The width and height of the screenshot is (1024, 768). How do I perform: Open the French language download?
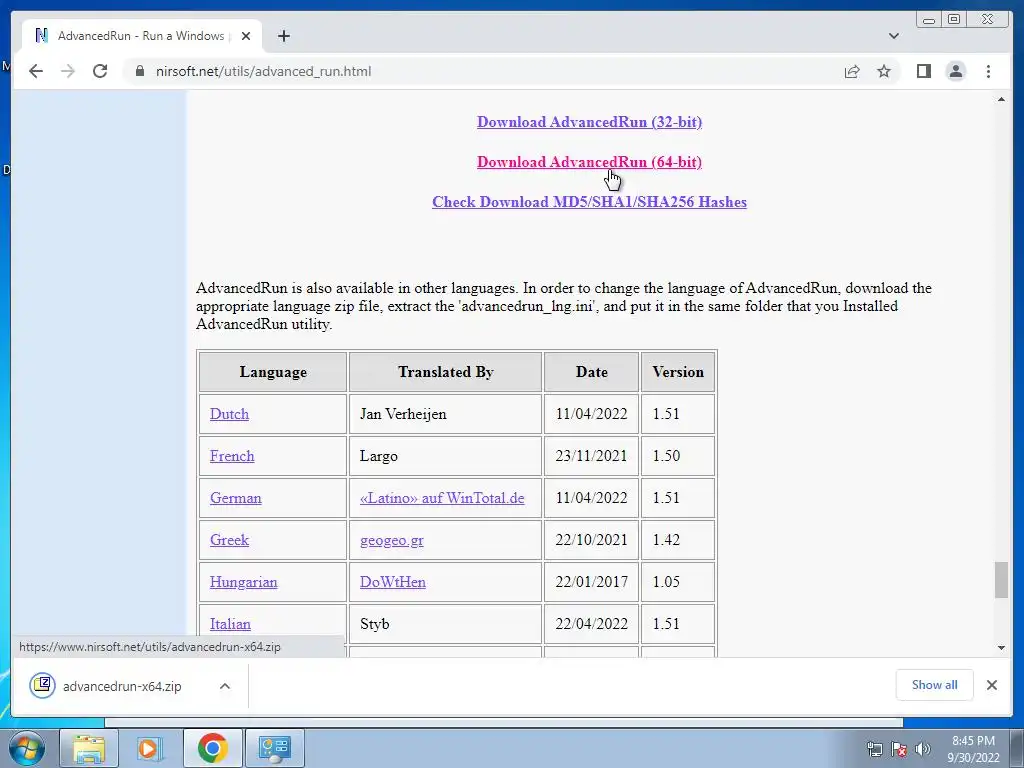coord(232,456)
